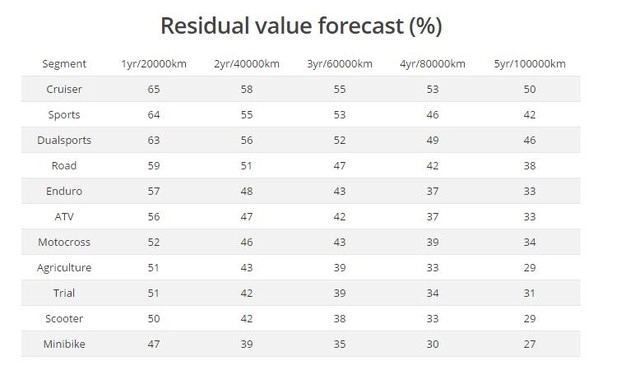The width and height of the screenshot is (640, 370).
Task: Click Cruiser's 1yr value of 65
Action: 154,89
